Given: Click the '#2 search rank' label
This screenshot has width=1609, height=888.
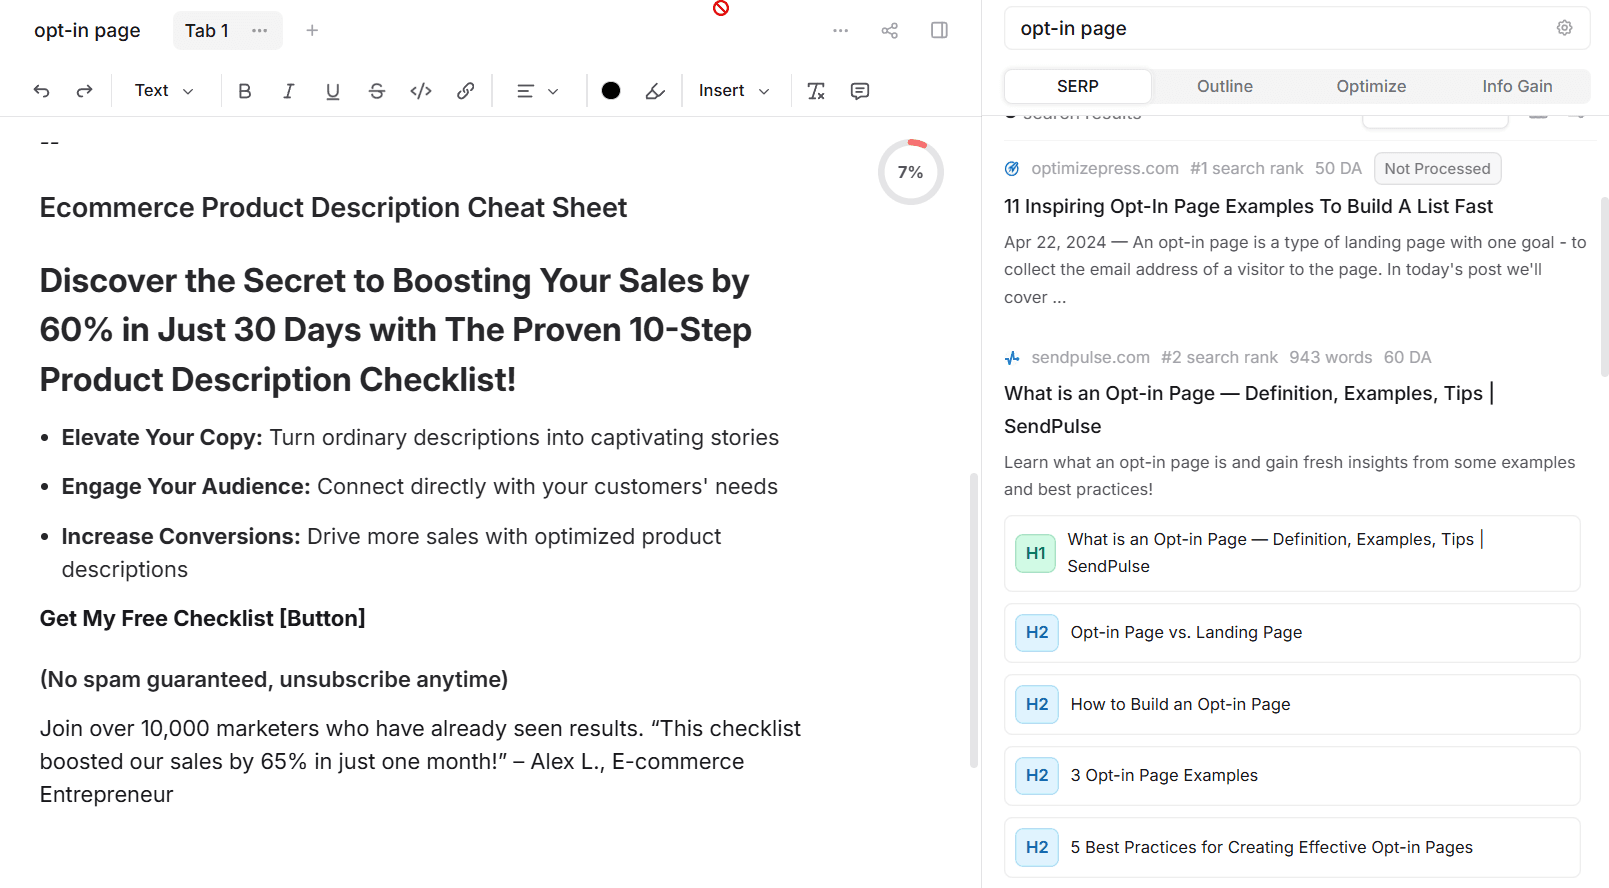Looking at the screenshot, I should tap(1219, 358).
